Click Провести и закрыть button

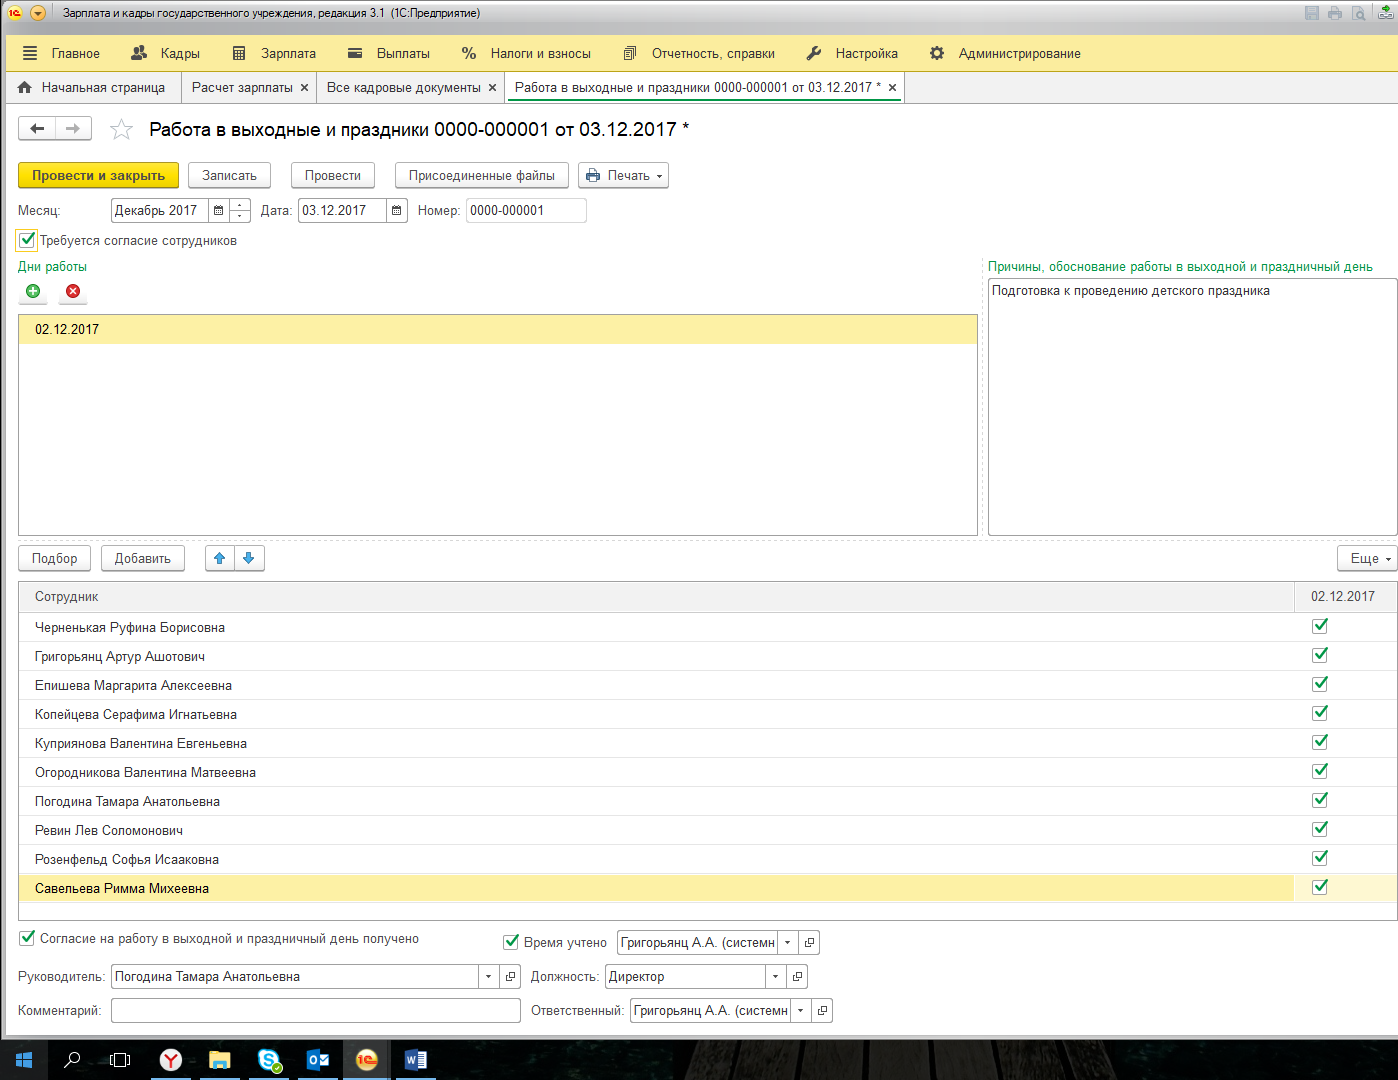pyautogui.click(x=98, y=175)
